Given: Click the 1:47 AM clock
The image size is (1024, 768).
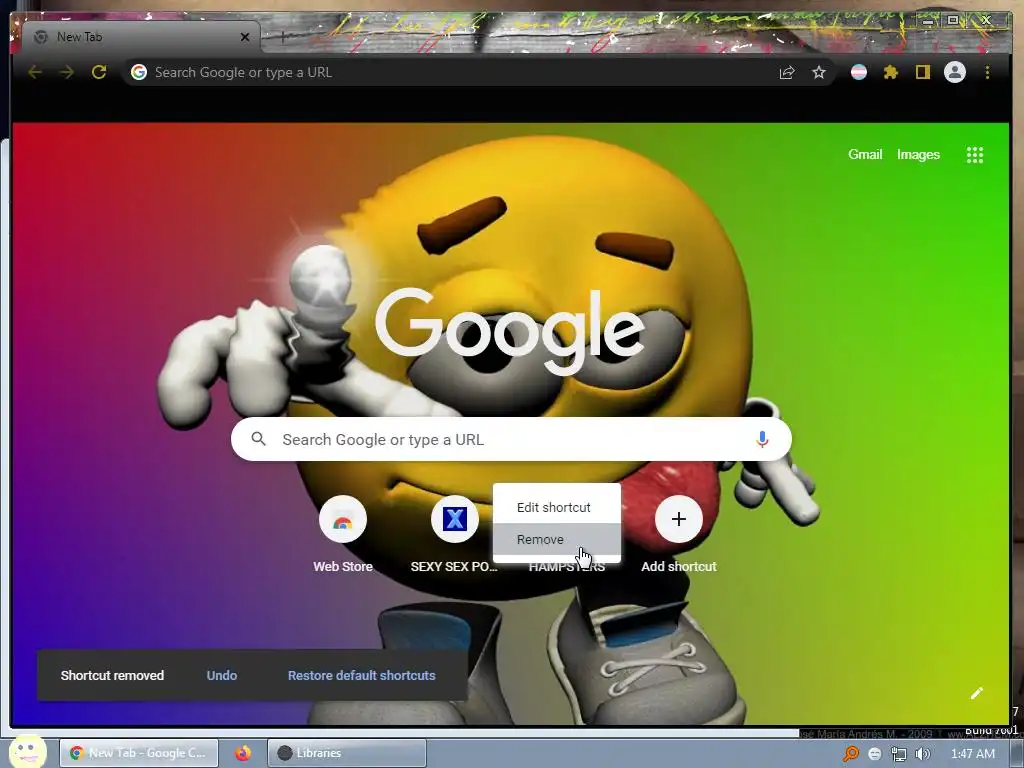Looking at the screenshot, I should [x=973, y=754].
